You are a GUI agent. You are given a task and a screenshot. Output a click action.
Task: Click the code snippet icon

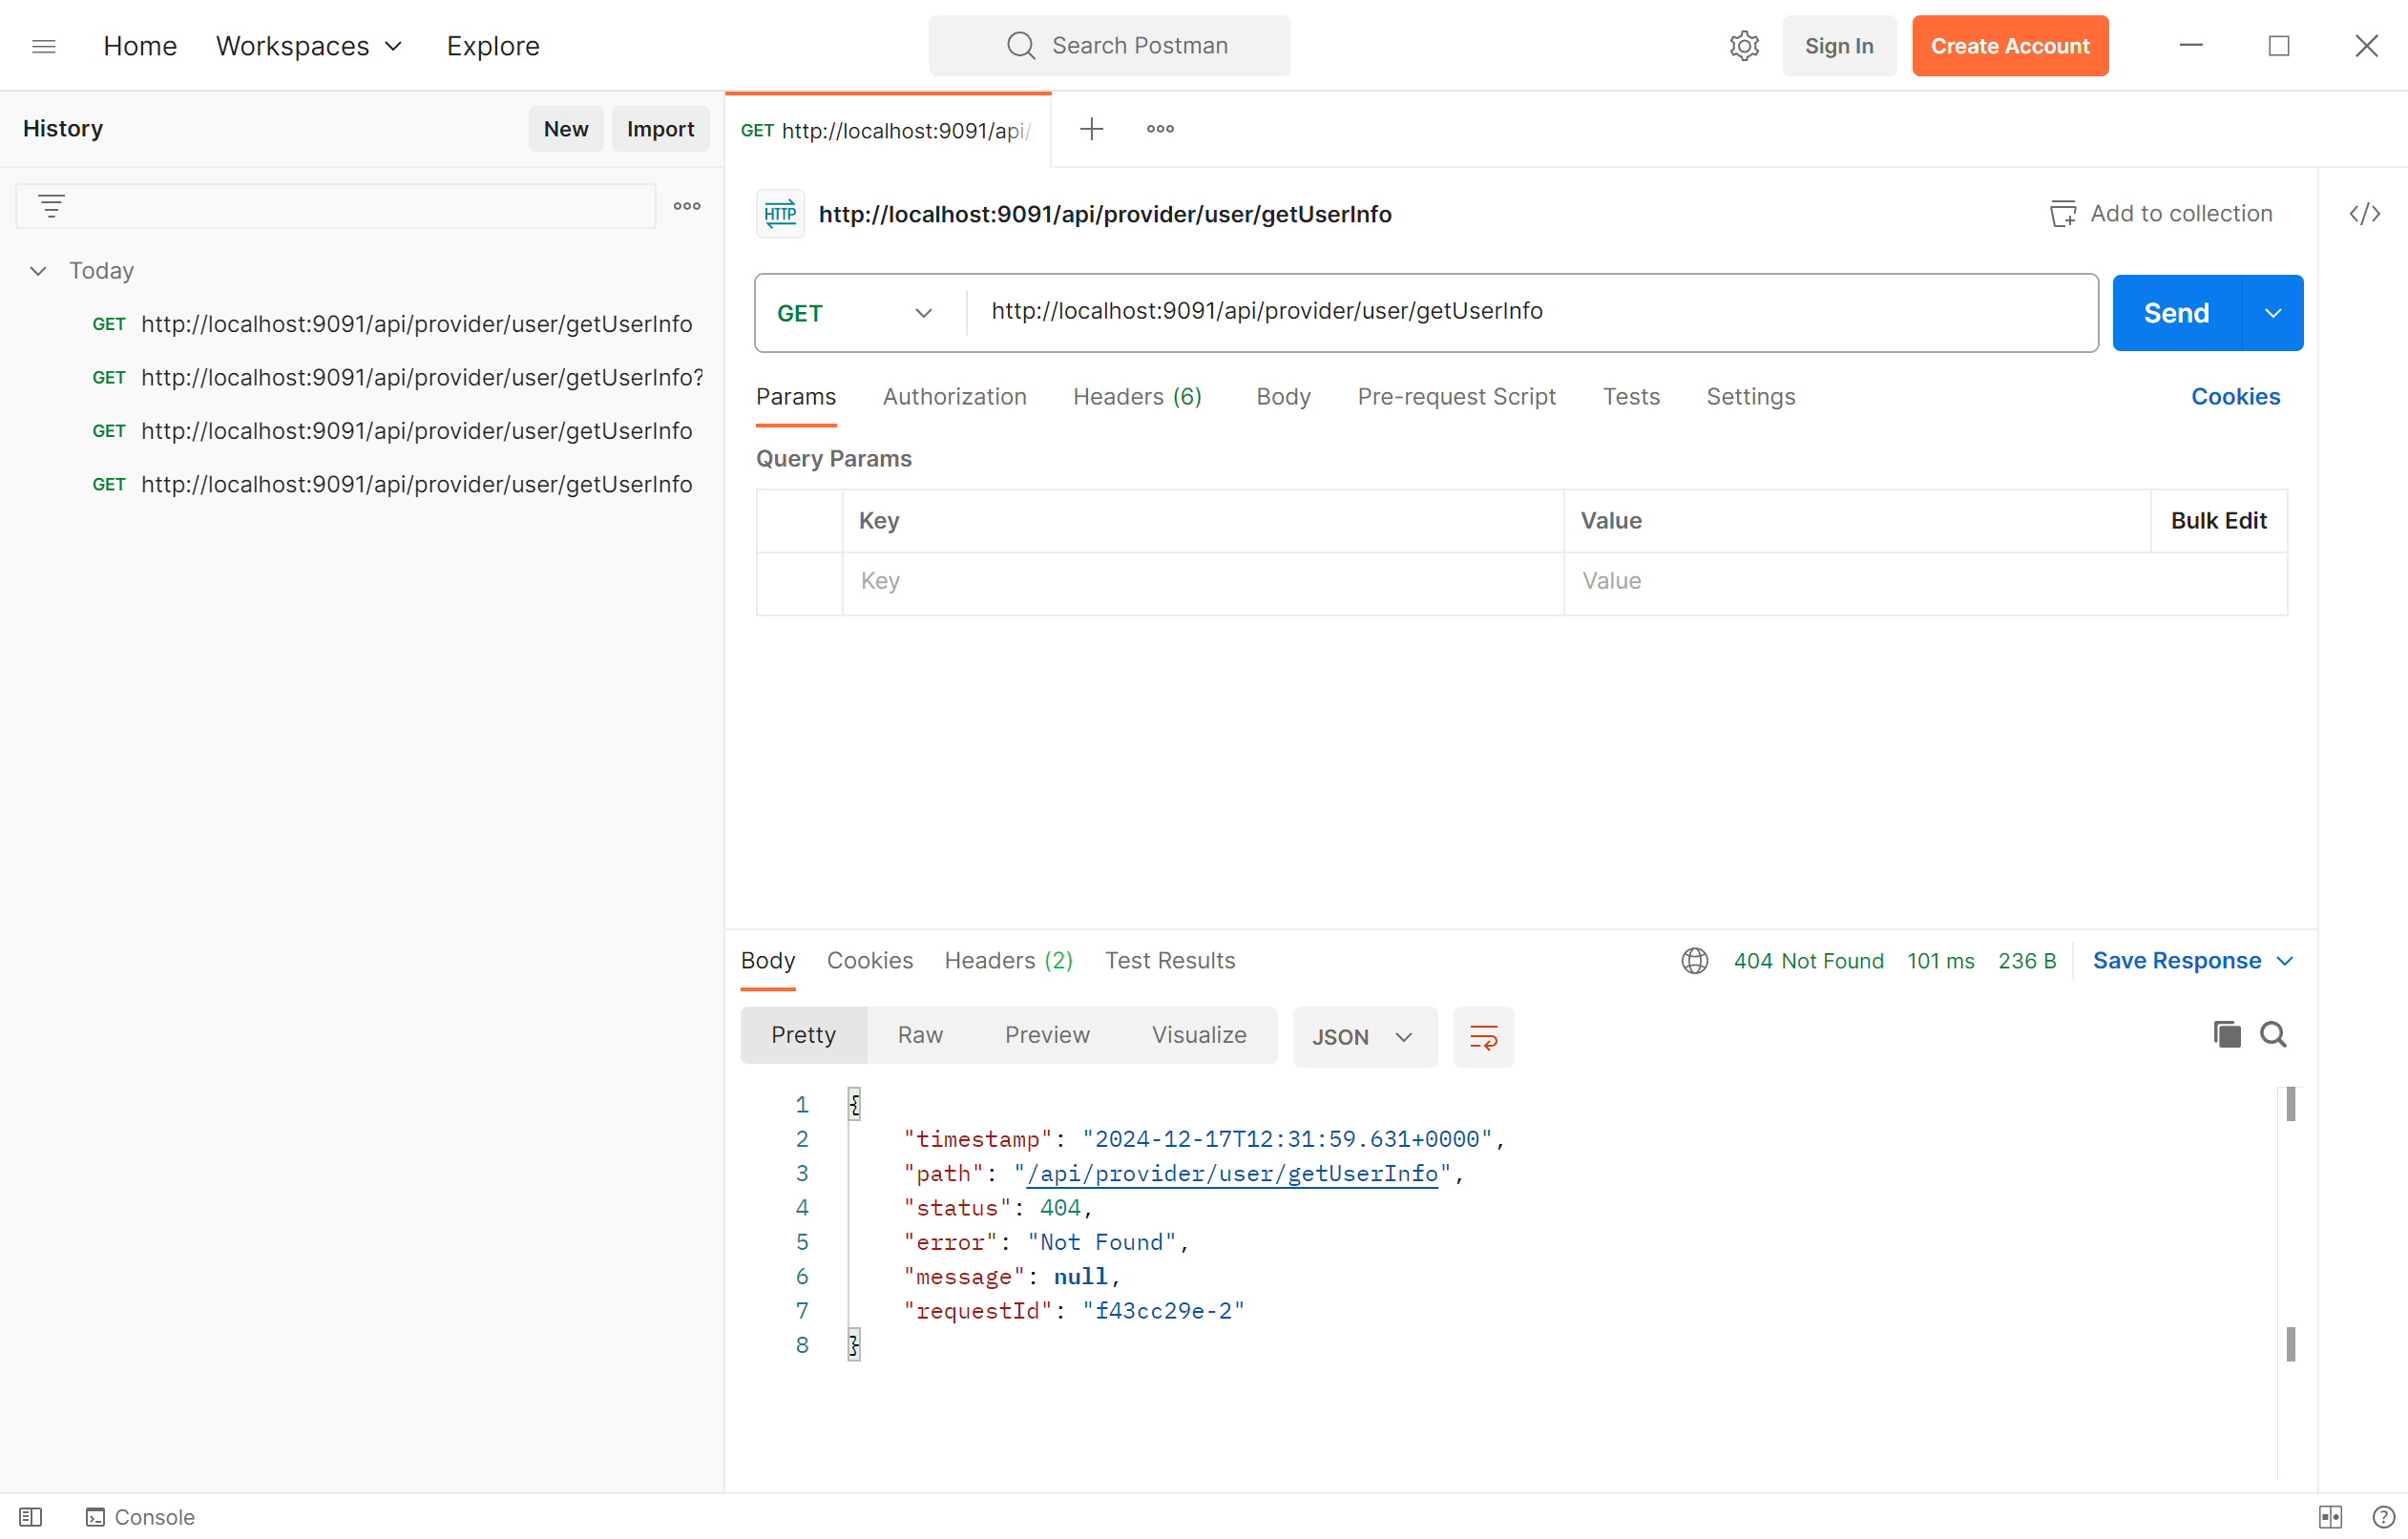[x=2364, y=214]
